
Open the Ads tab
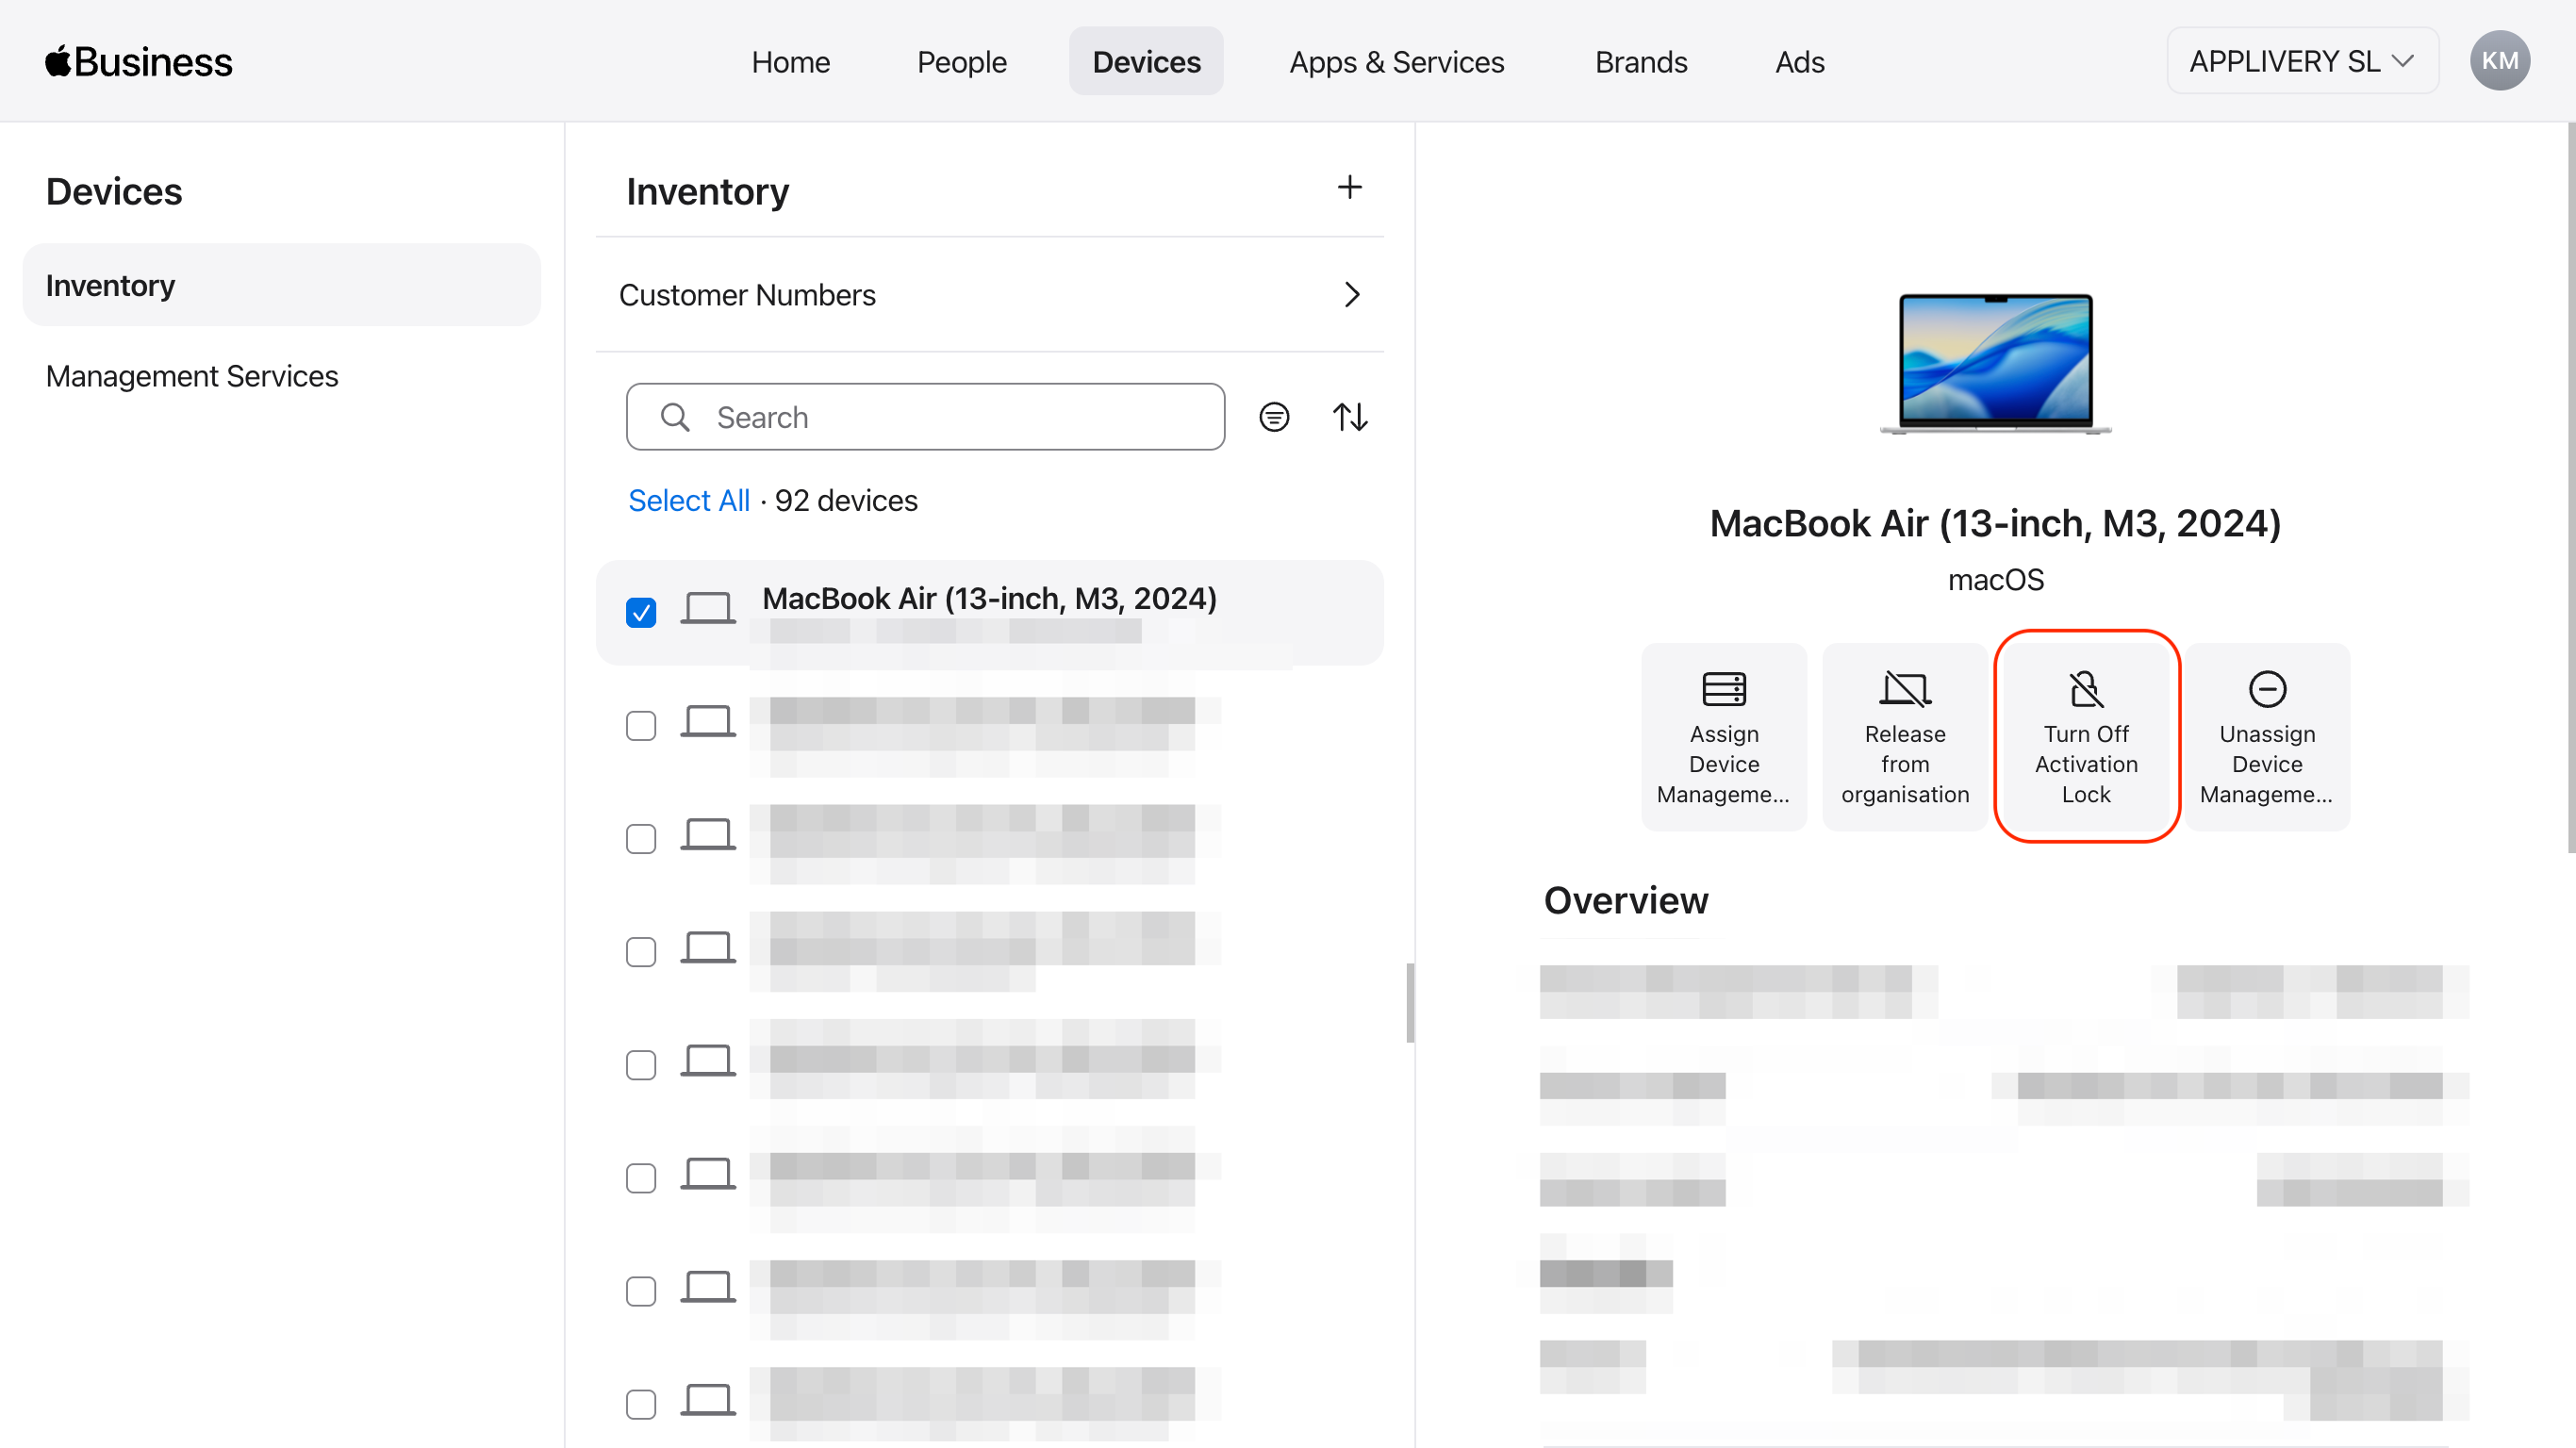coord(1799,62)
